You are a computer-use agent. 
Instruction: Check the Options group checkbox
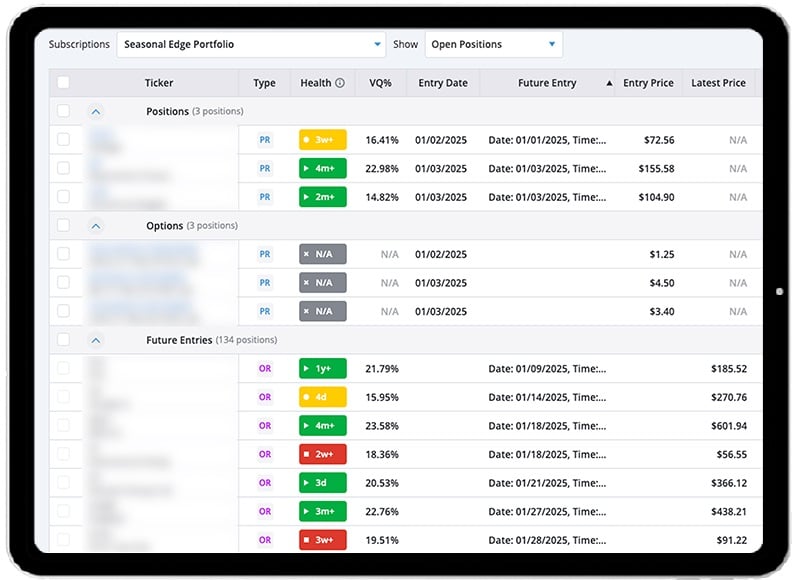click(x=64, y=226)
